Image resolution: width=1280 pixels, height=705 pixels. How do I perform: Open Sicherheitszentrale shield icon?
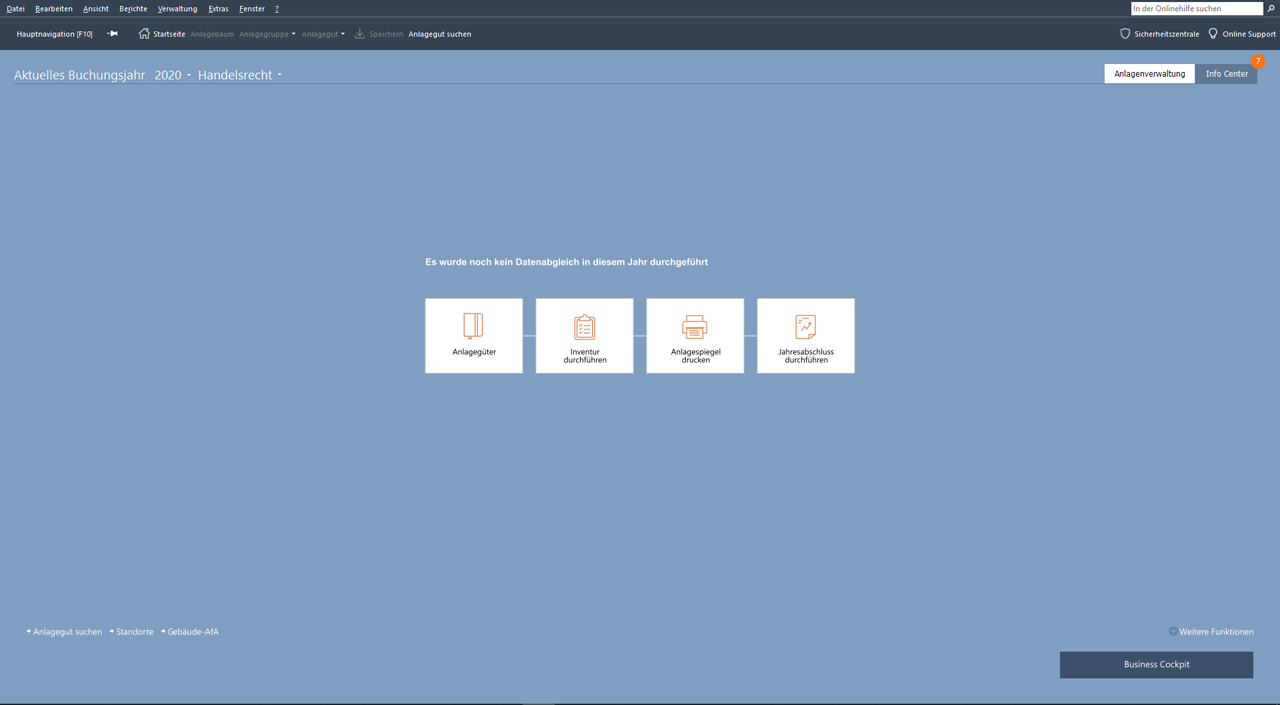1125,34
